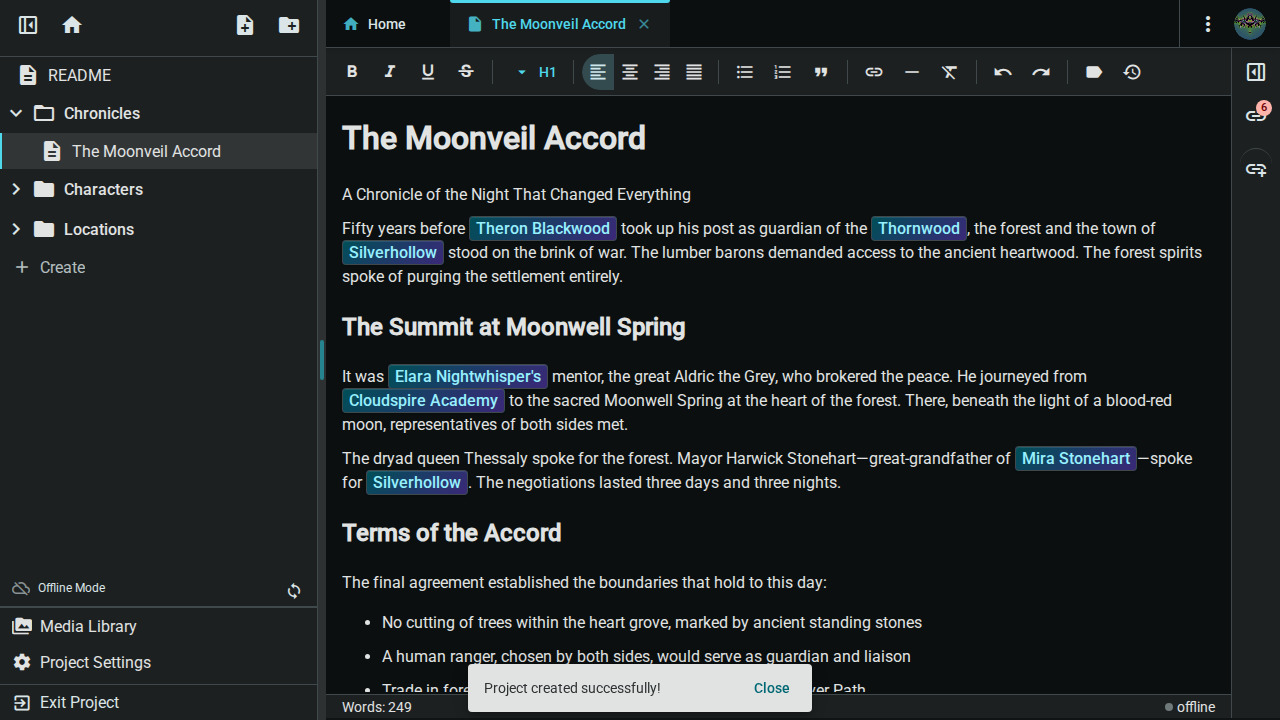Open the three-dot overflow menu
Viewport: 1280px width, 720px height.
coord(1207,23)
